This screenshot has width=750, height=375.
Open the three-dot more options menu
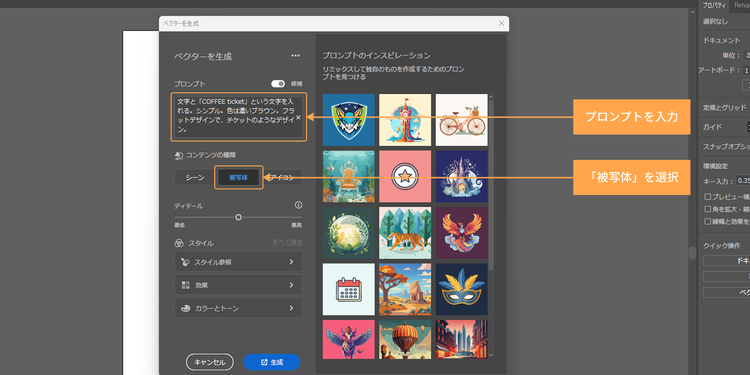tap(296, 56)
